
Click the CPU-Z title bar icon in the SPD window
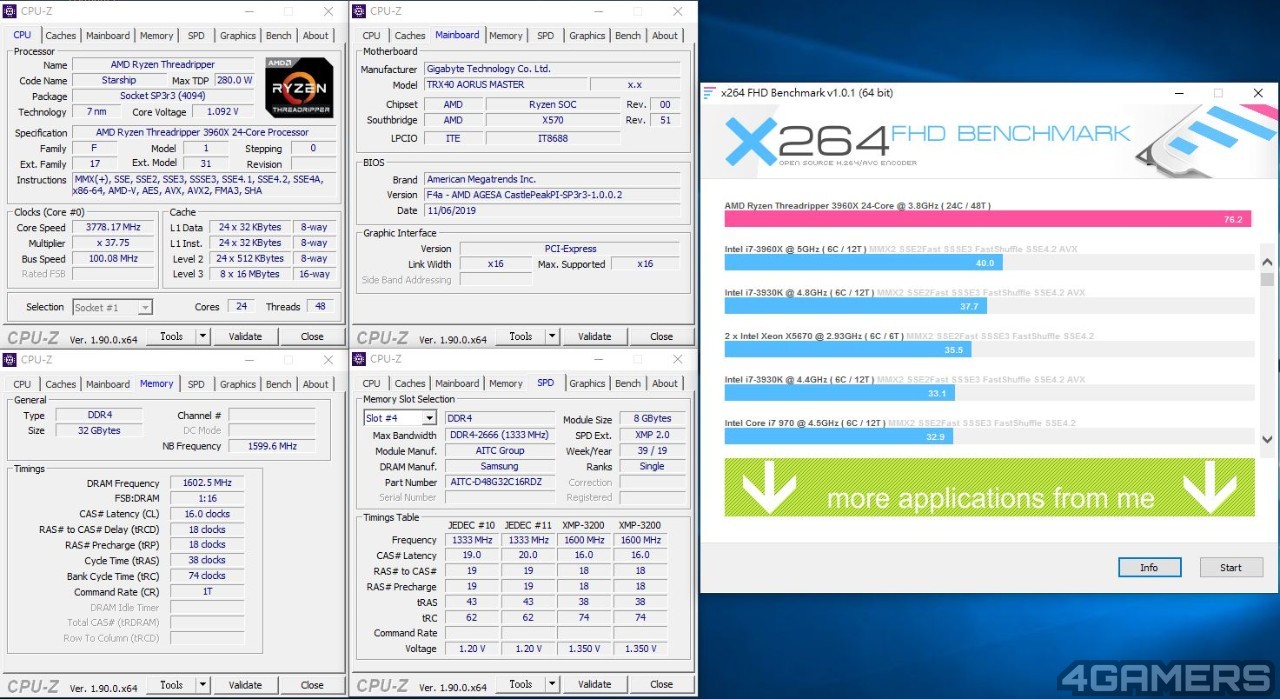coord(360,360)
